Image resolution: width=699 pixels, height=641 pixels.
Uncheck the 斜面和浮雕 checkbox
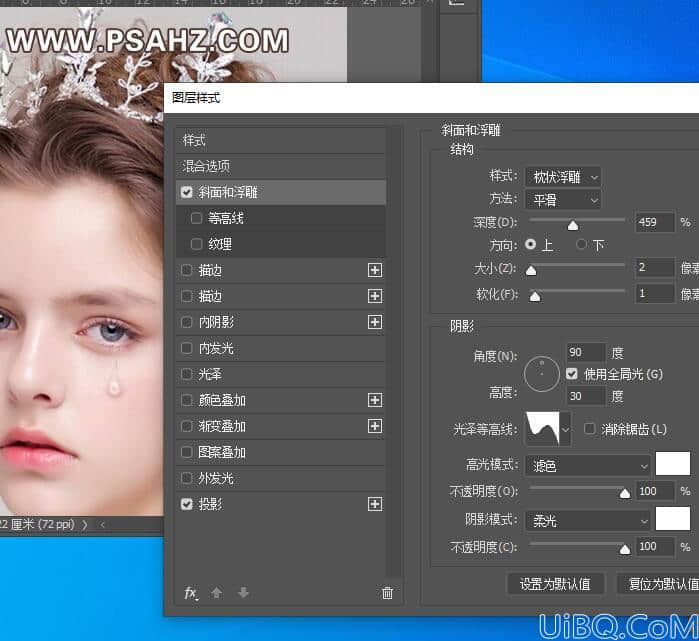click(x=187, y=192)
